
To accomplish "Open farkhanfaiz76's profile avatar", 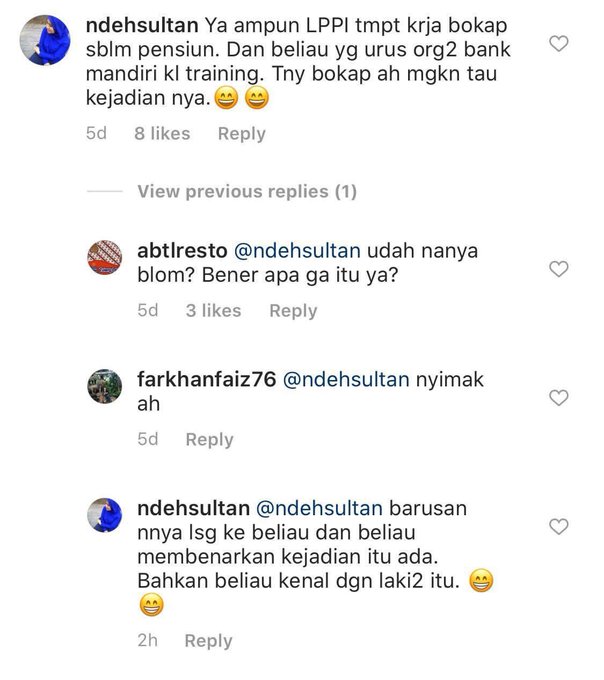I will point(104,386).
